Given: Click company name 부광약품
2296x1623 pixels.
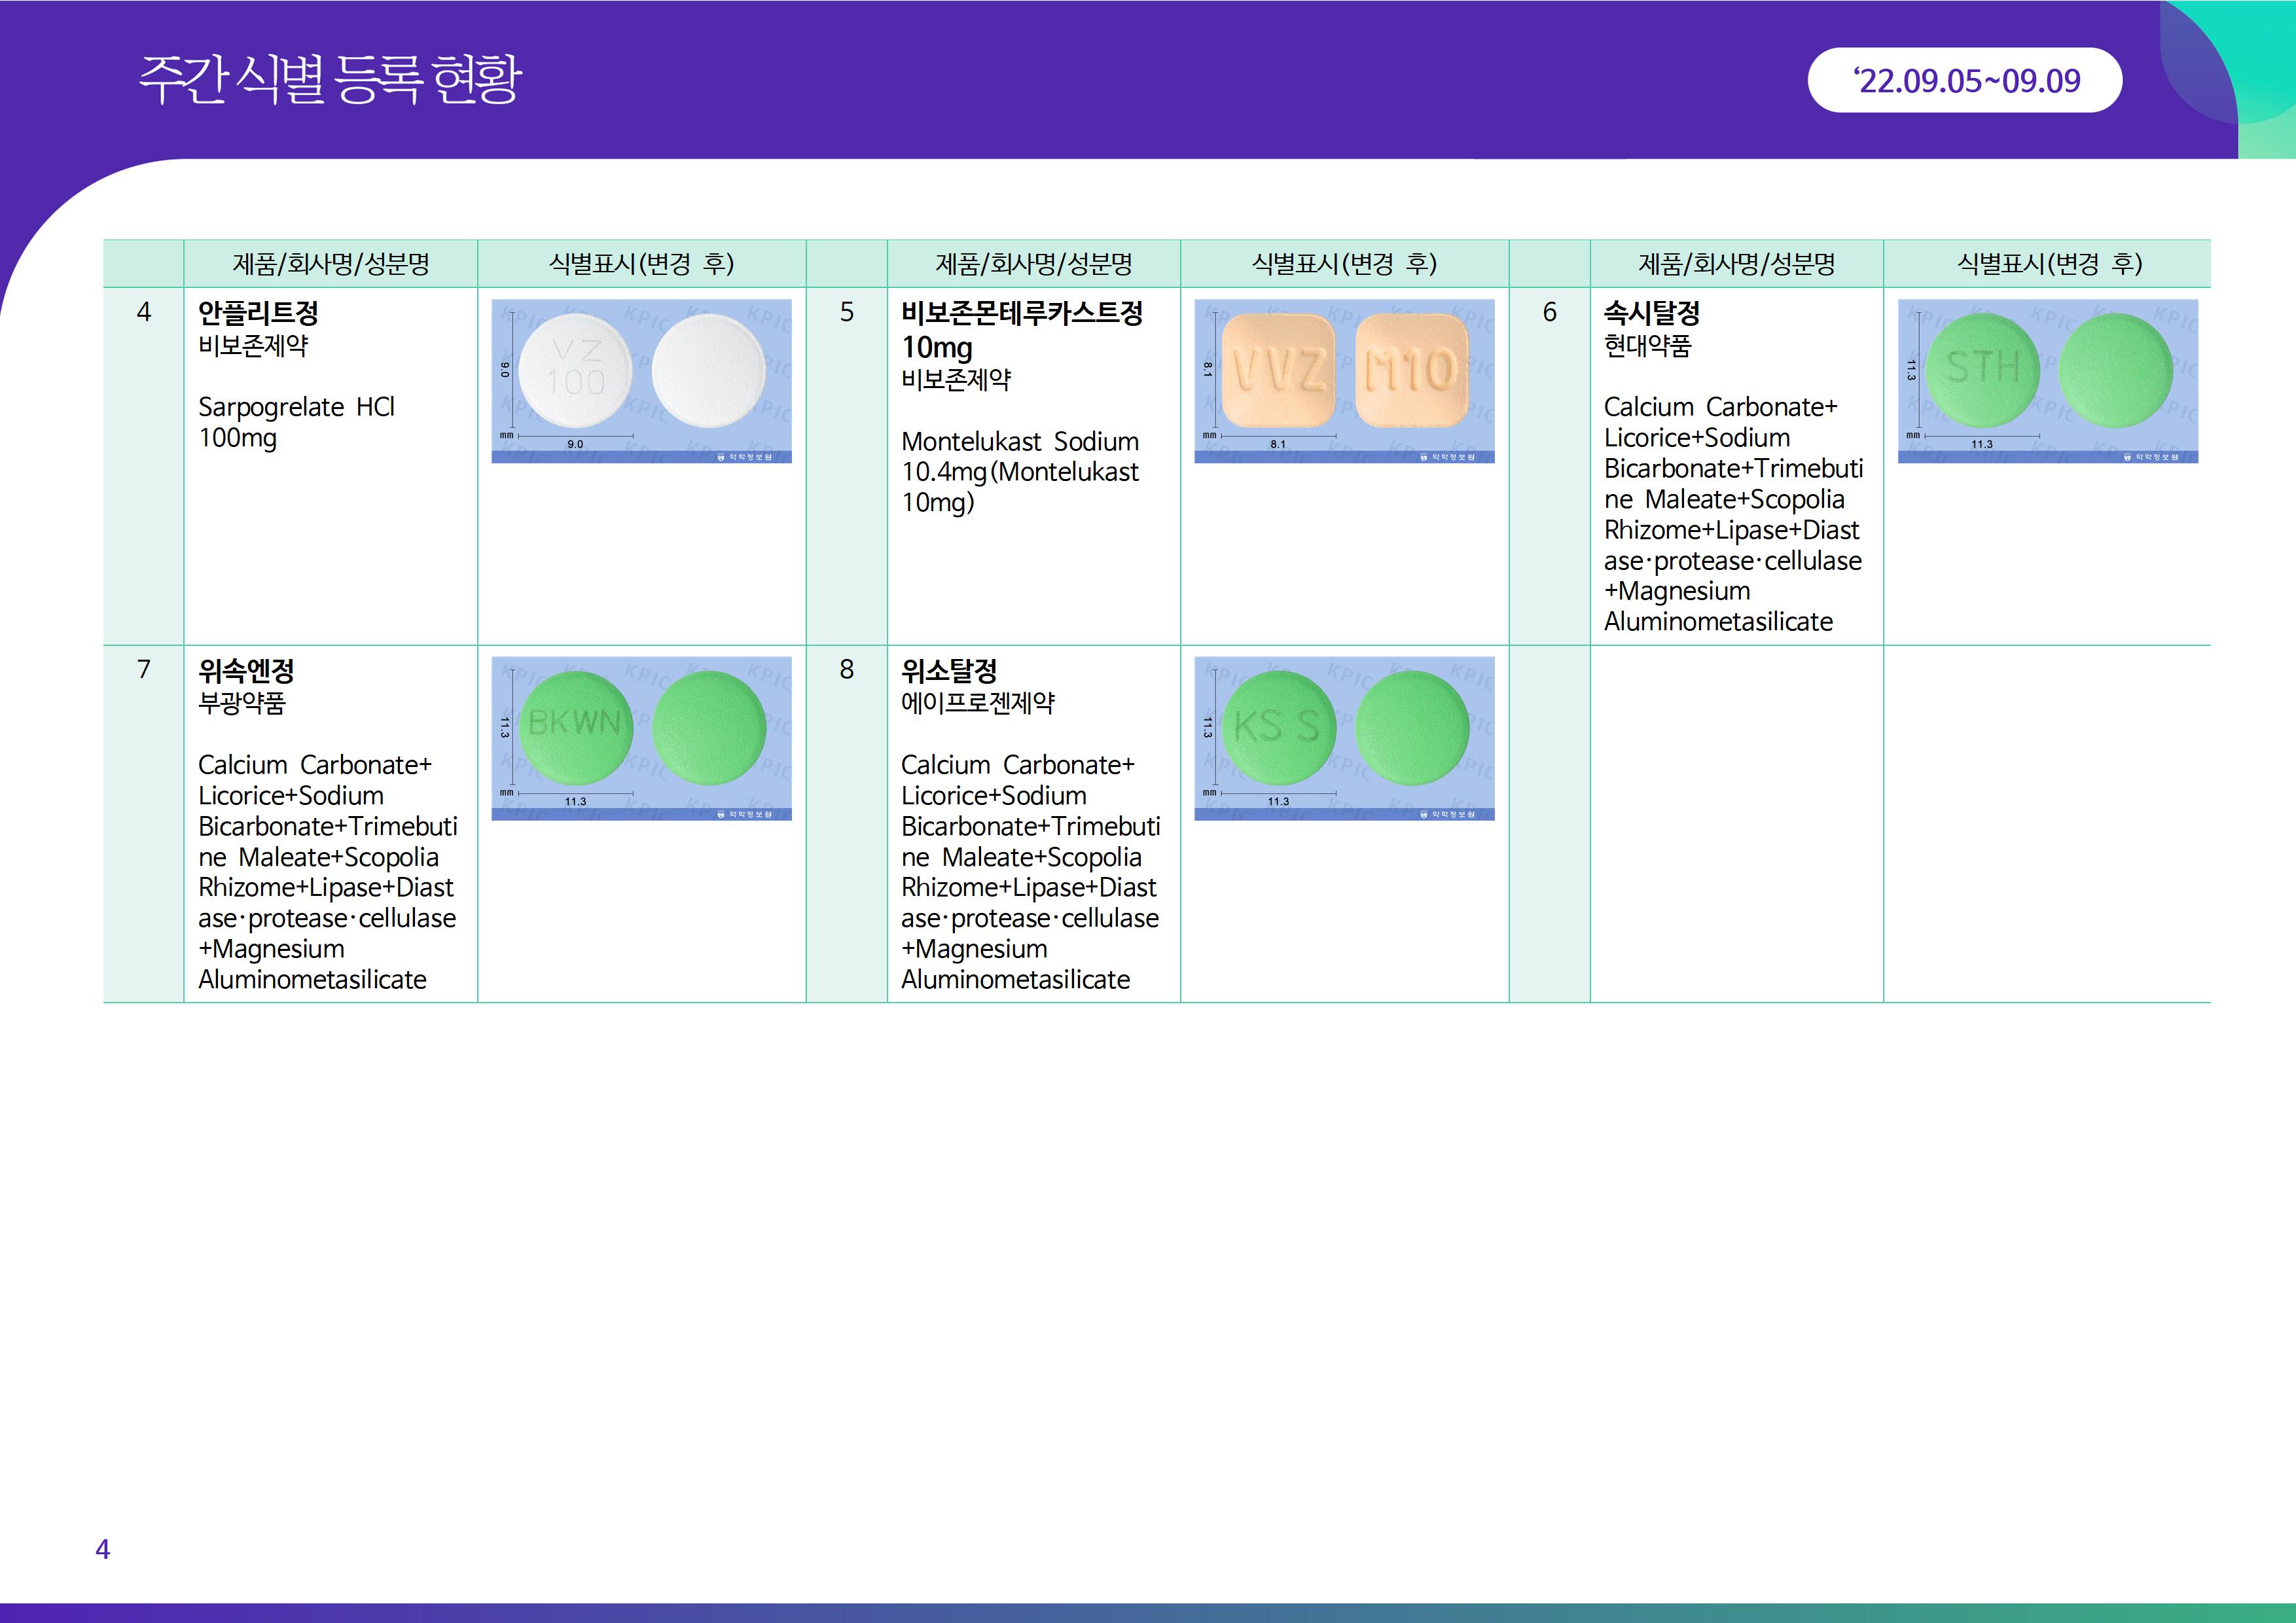Looking at the screenshot, I should (x=242, y=703).
